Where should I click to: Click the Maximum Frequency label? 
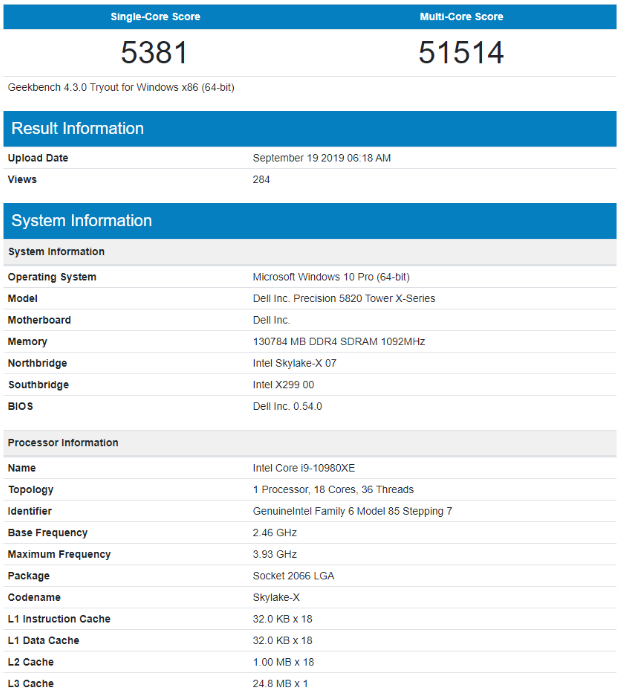(x=59, y=555)
